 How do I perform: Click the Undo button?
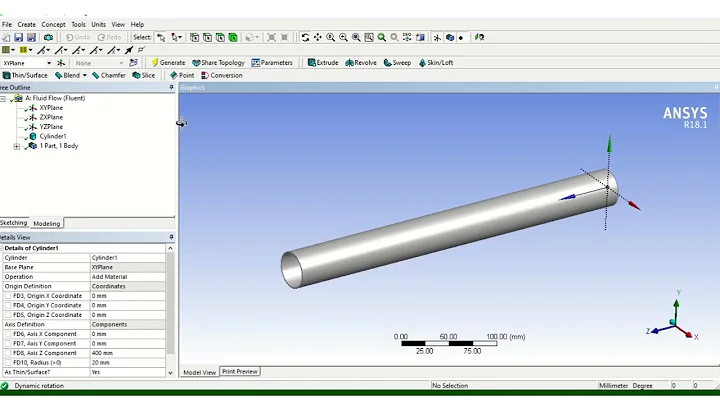coord(78,37)
